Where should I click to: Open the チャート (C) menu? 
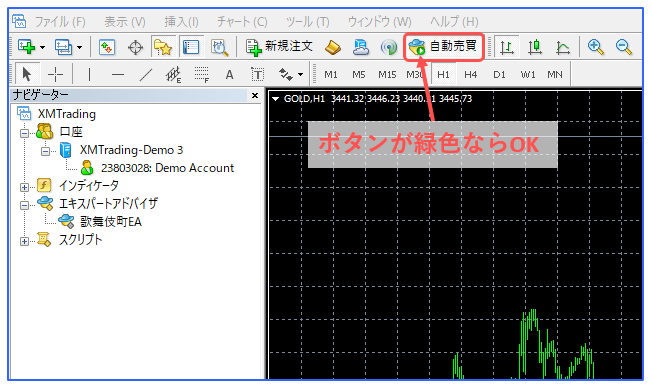pyautogui.click(x=242, y=21)
